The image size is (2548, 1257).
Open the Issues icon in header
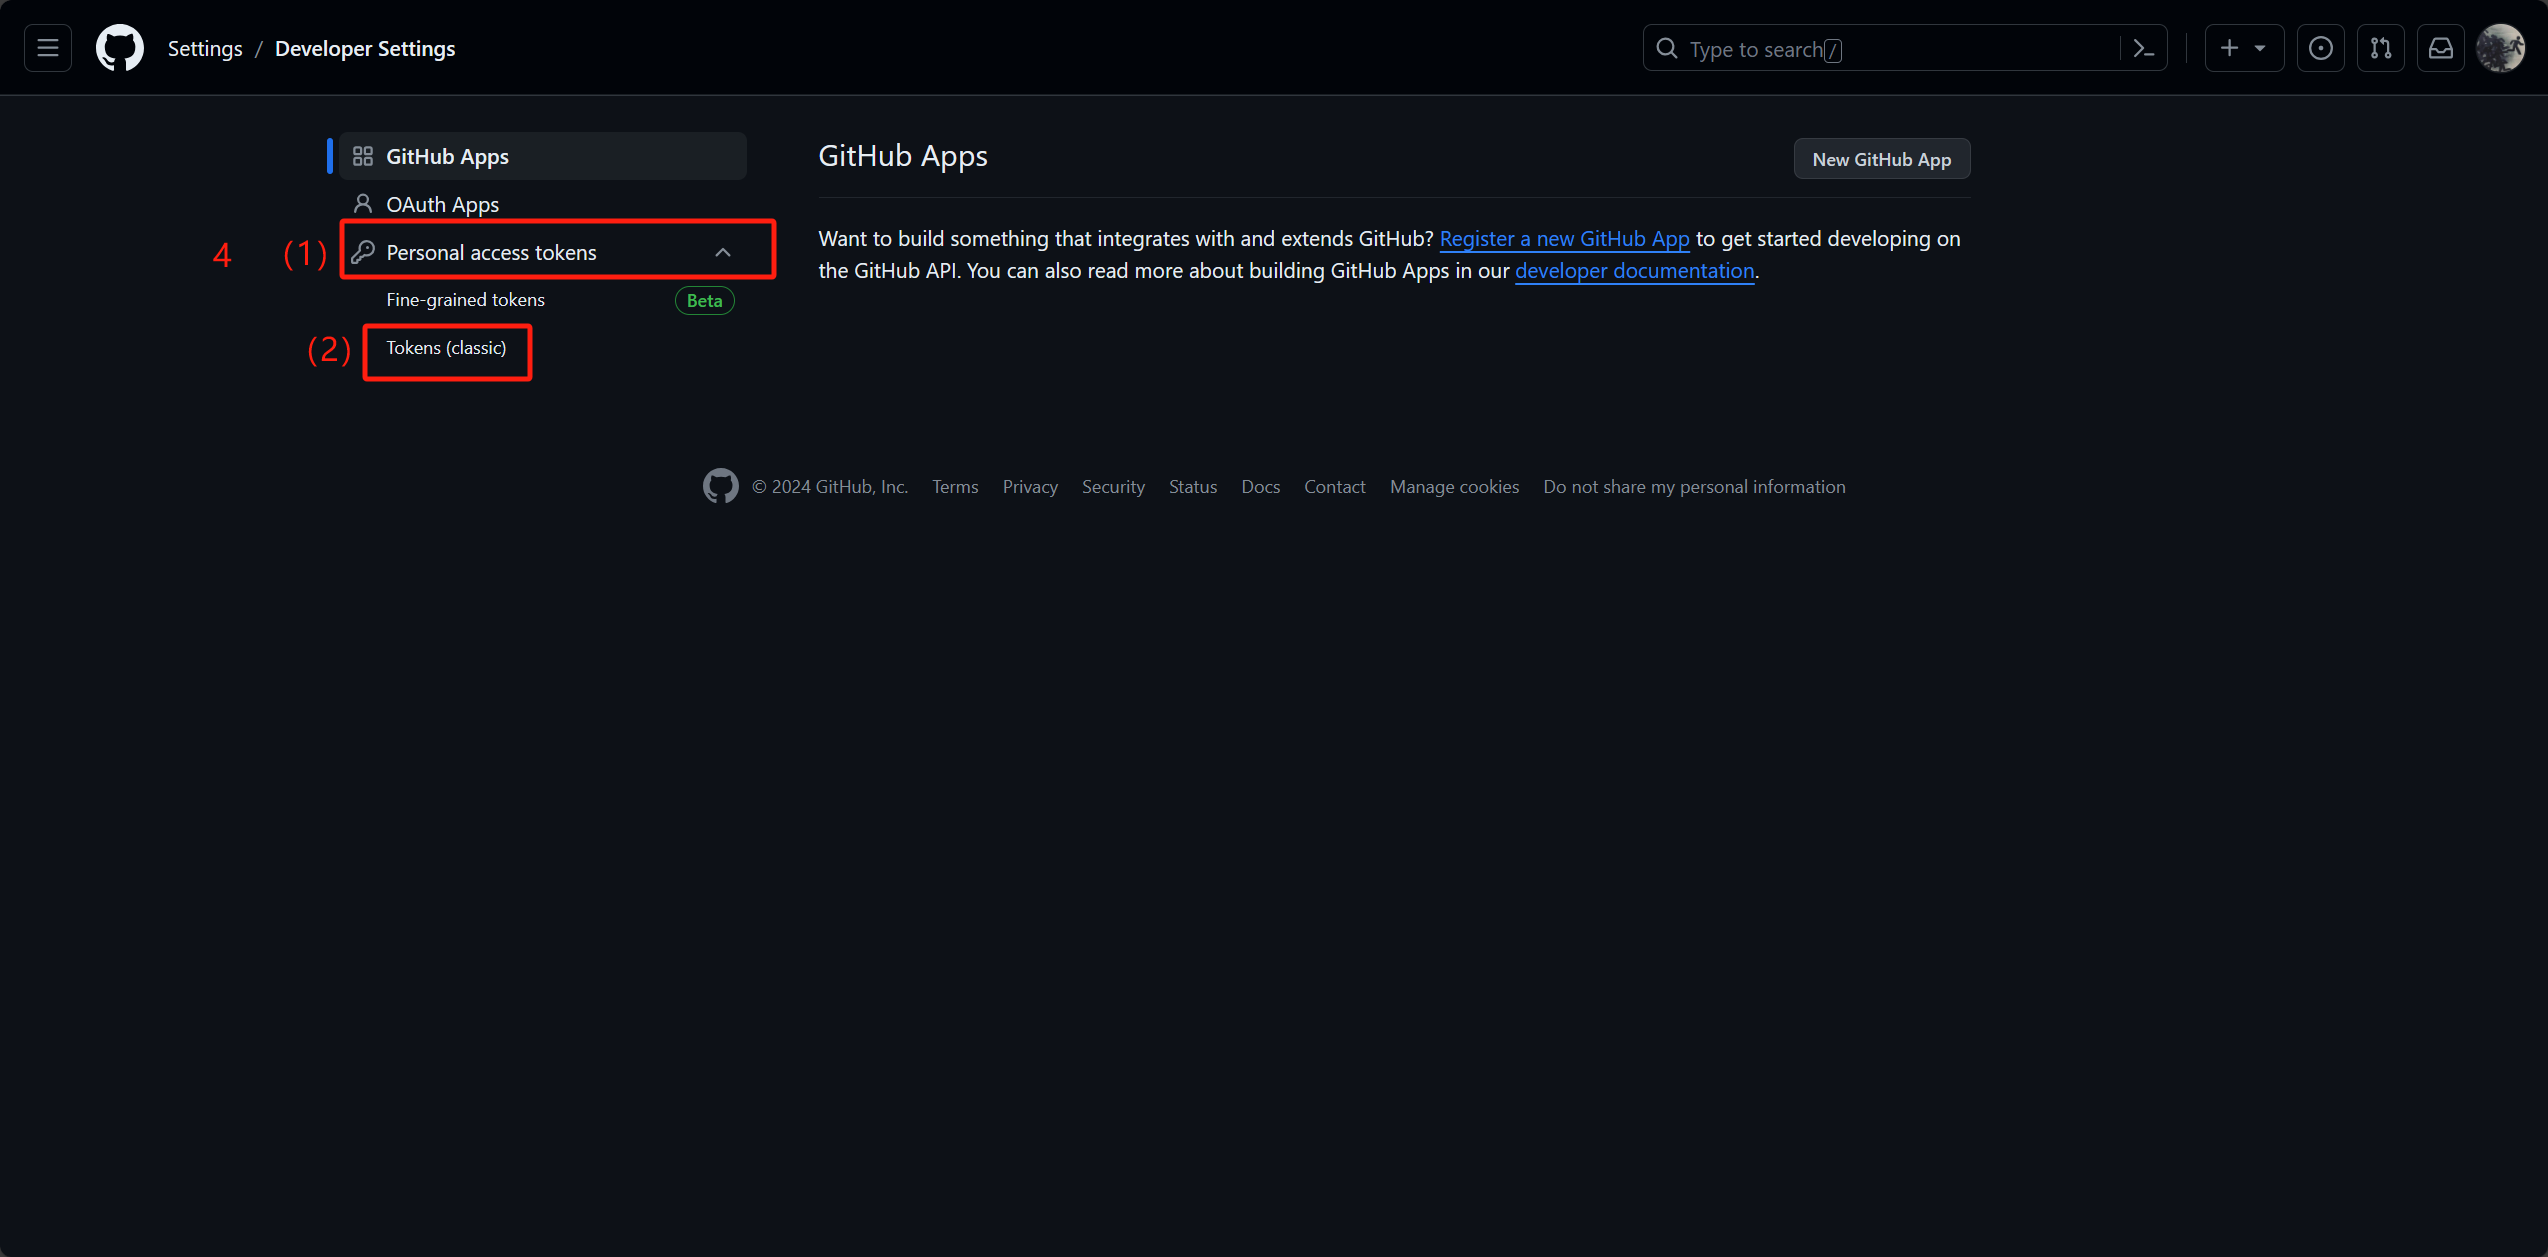(2320, 48)
